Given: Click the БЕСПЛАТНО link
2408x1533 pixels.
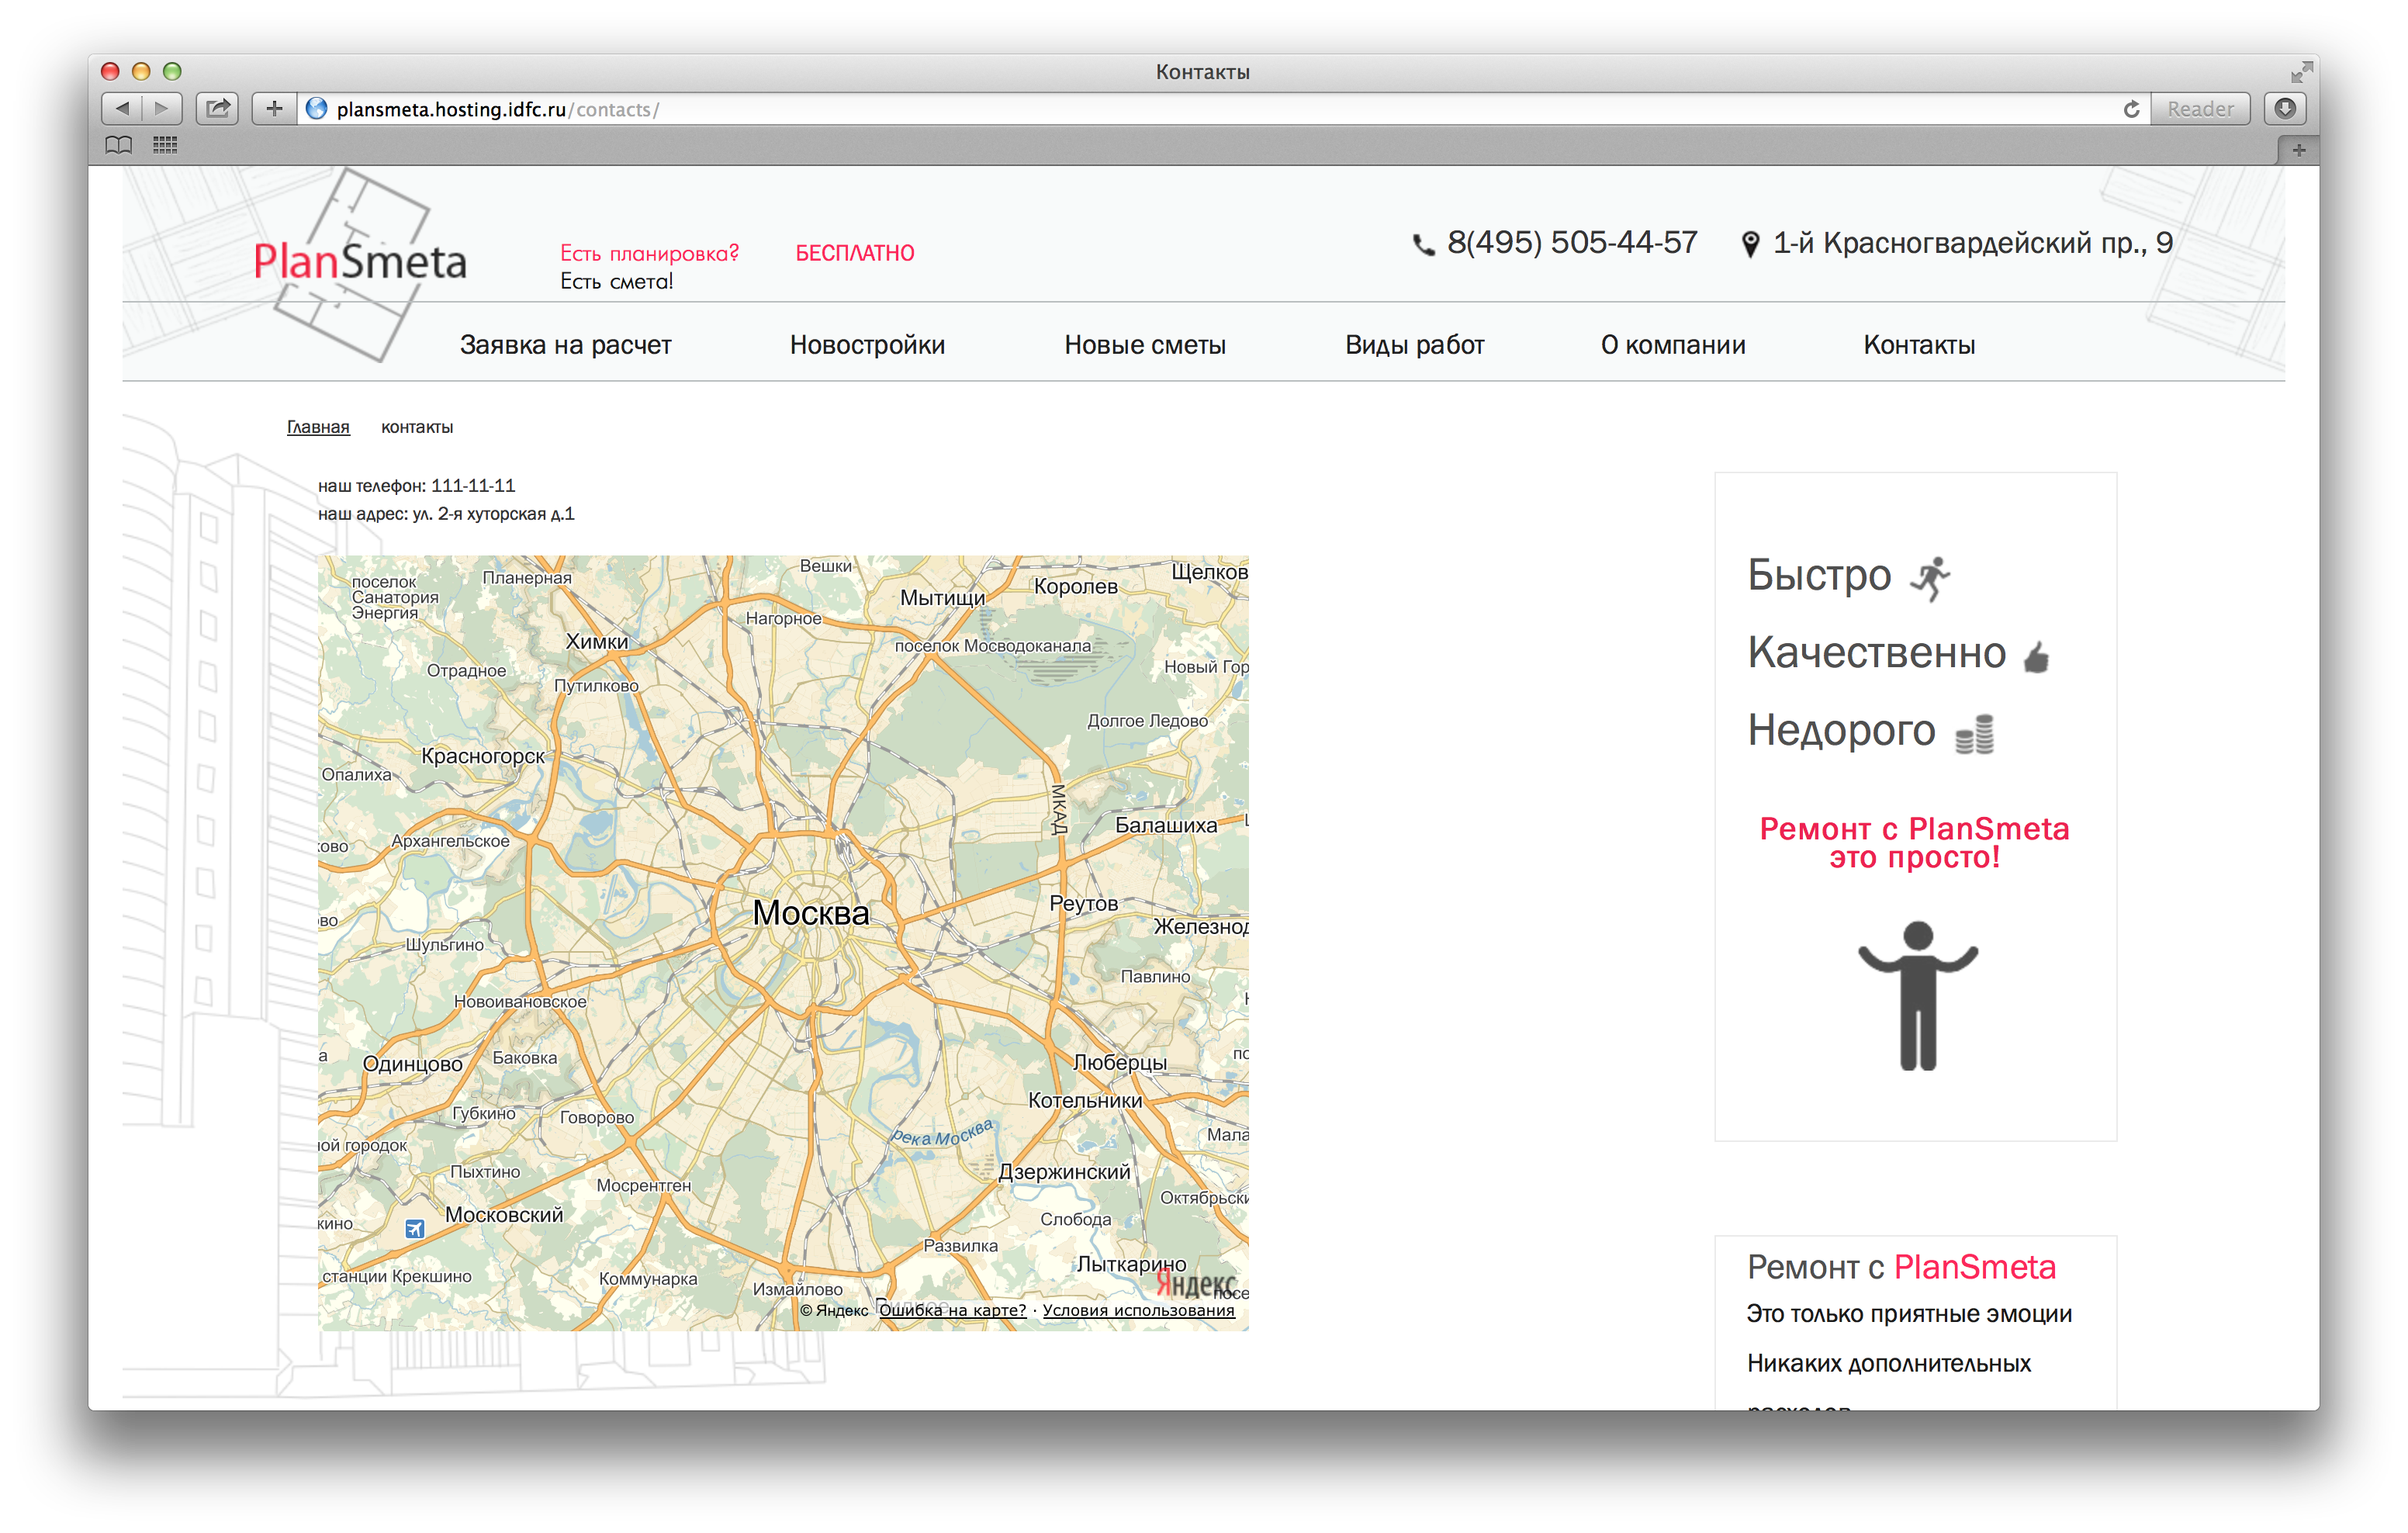Looking at the screenshot, I should (855, 253).
